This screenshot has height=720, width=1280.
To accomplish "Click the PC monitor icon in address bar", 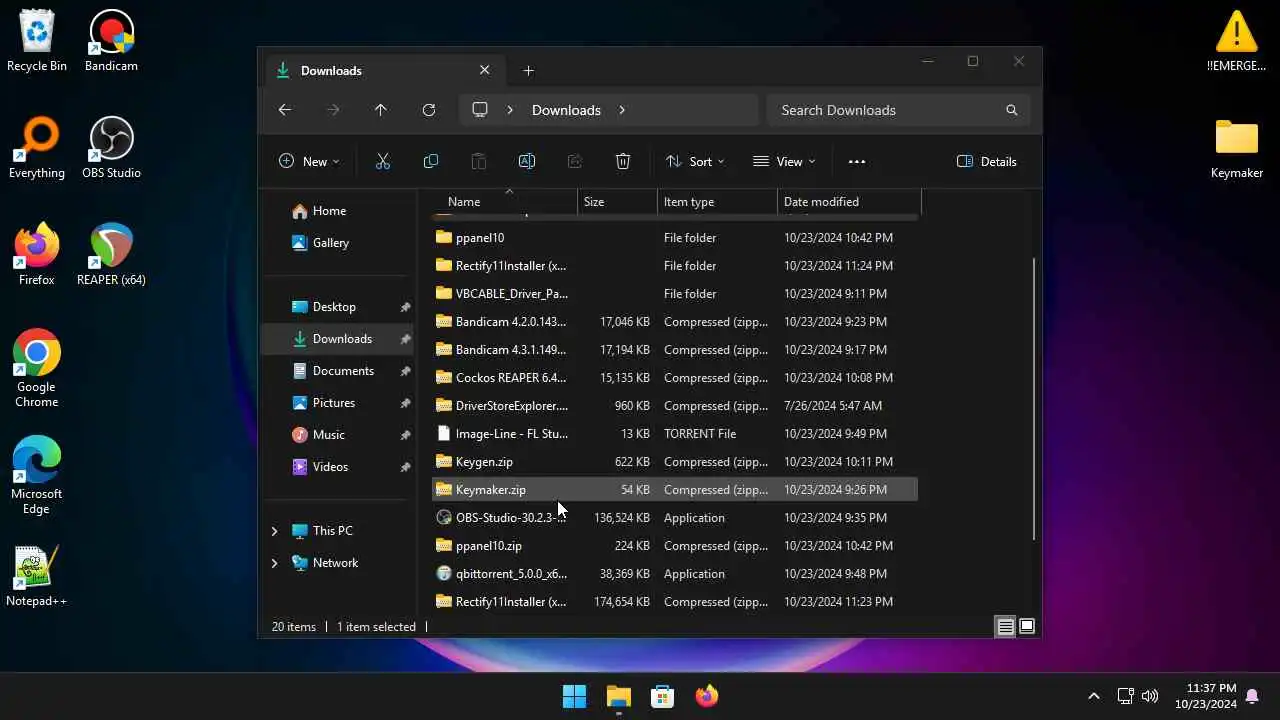I will [x=480, y=110].
